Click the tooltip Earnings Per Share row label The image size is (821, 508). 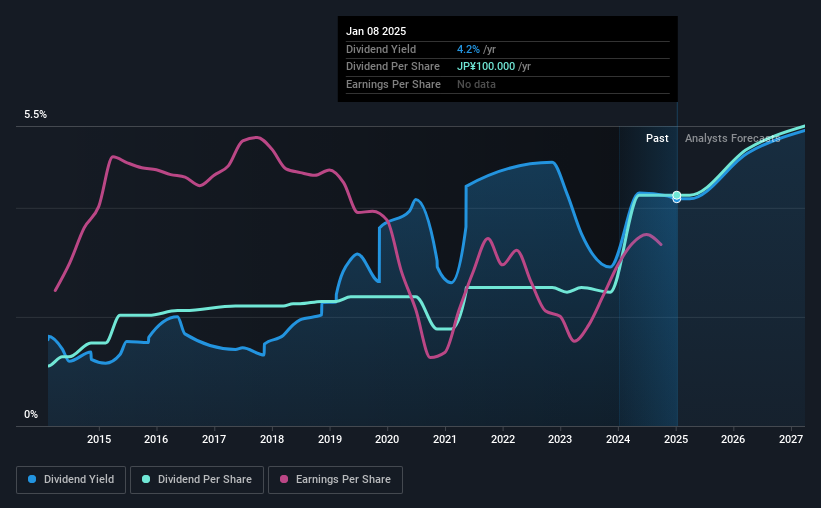point(393,84)
